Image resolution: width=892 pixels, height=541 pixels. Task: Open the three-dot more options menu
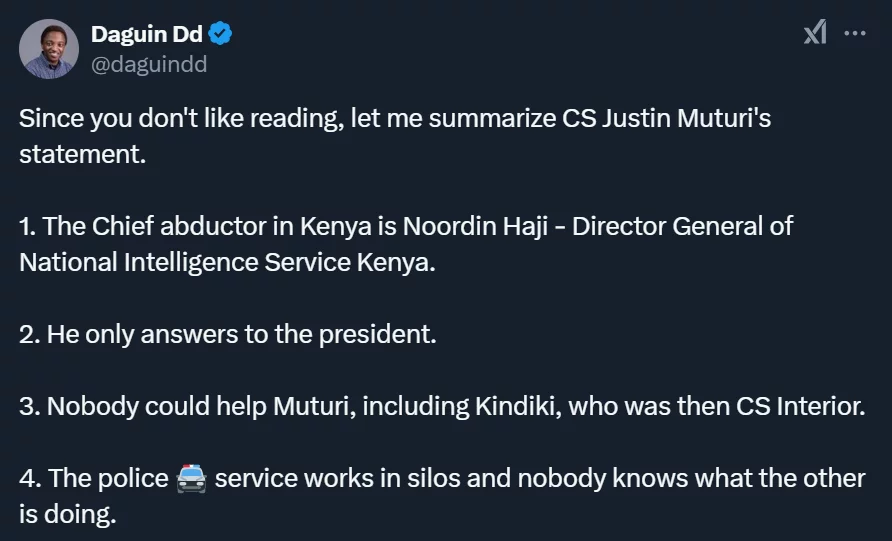tap(855, 34)
